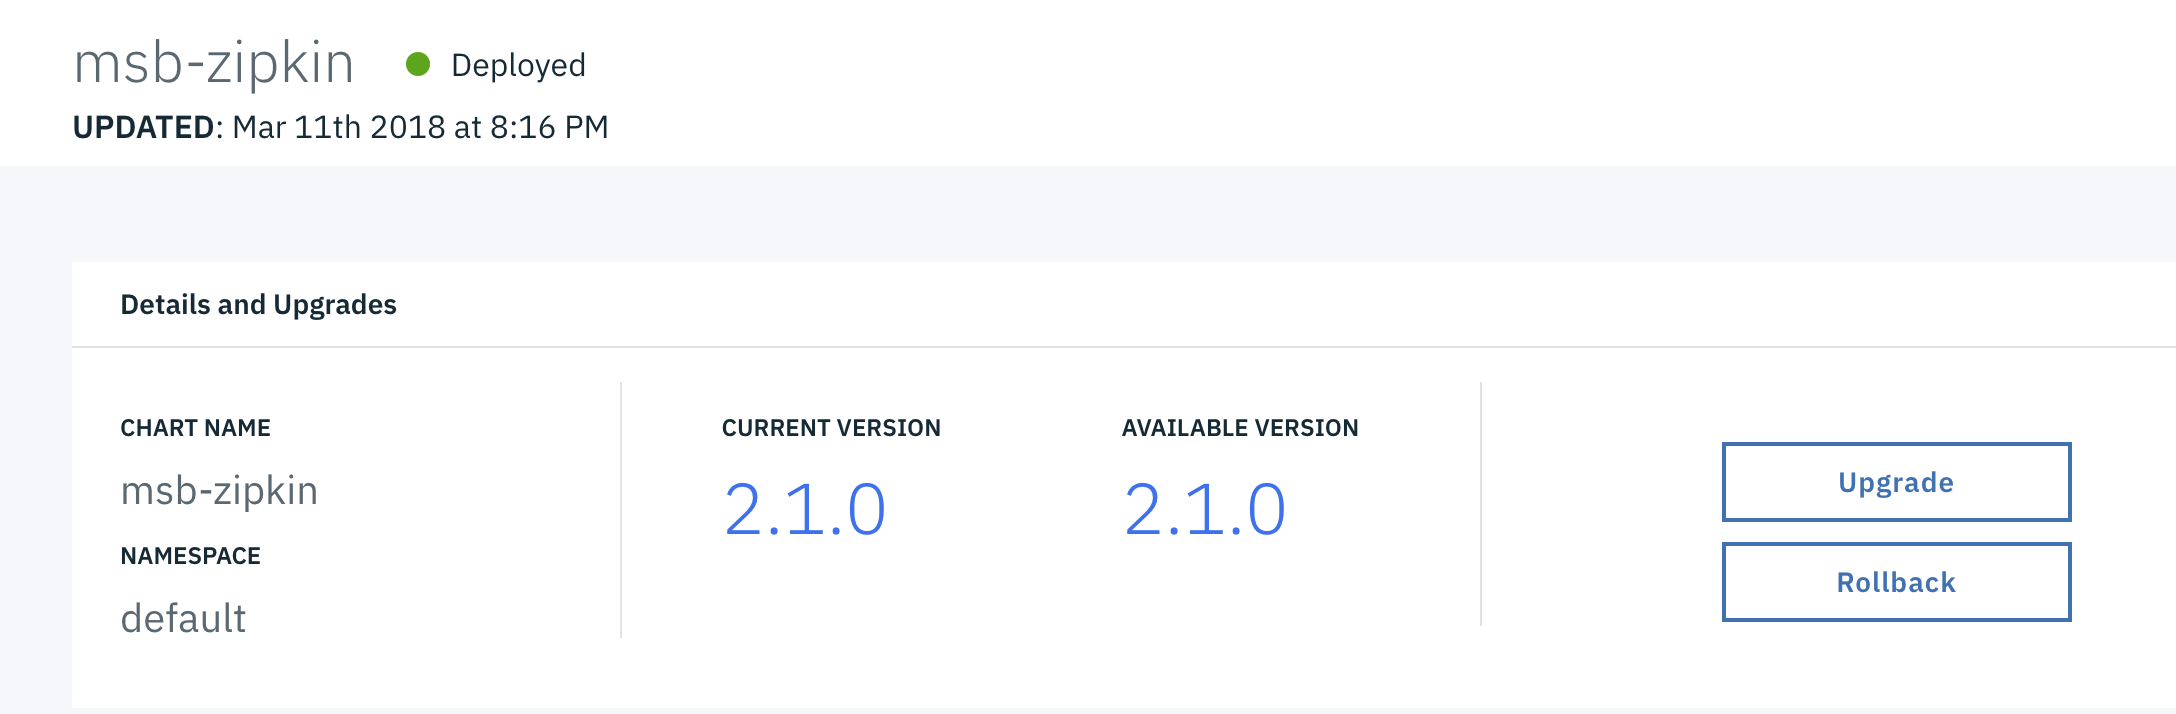This screenshot has width=2176, height=714.
Task: Select the msb-zipkin page title
Action: [214, 64]
